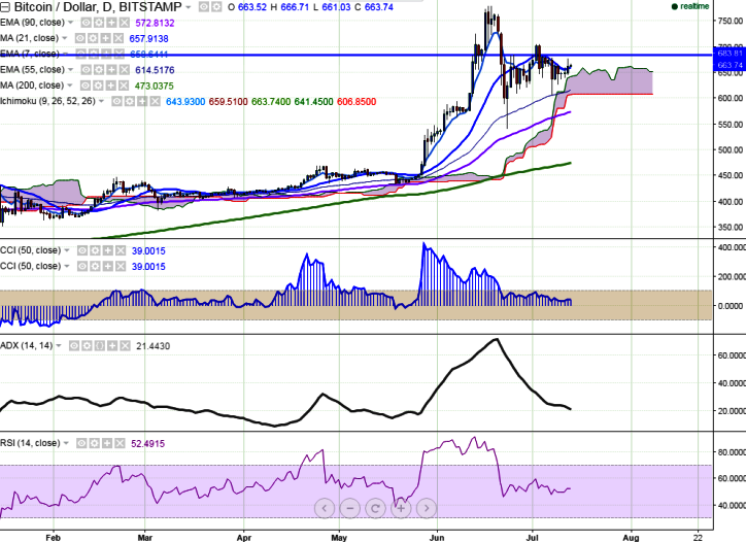This screenshot has width=746, height=542.
Task: Hide first CCI (50, close) with eye icon
Action: tap(82, 251)
